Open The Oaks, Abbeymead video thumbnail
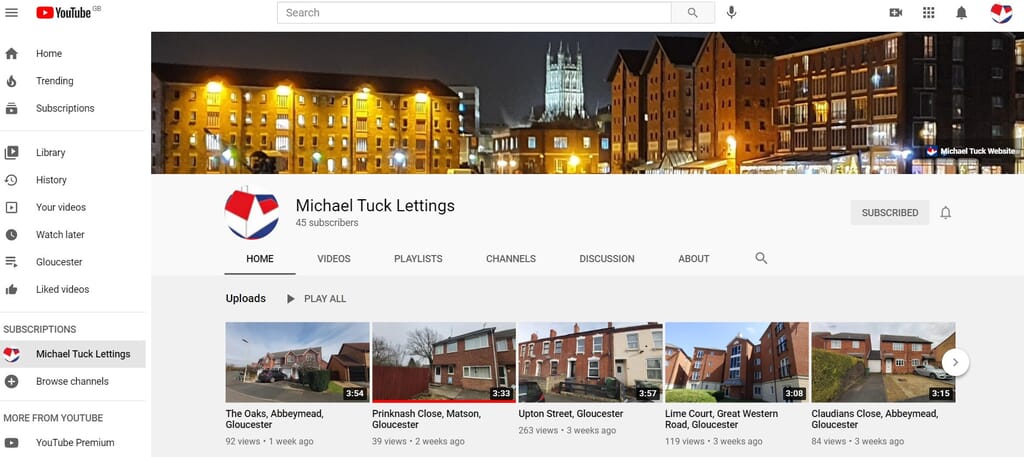The width and height of the screenshot is (1024, 457). pos(297,362)
